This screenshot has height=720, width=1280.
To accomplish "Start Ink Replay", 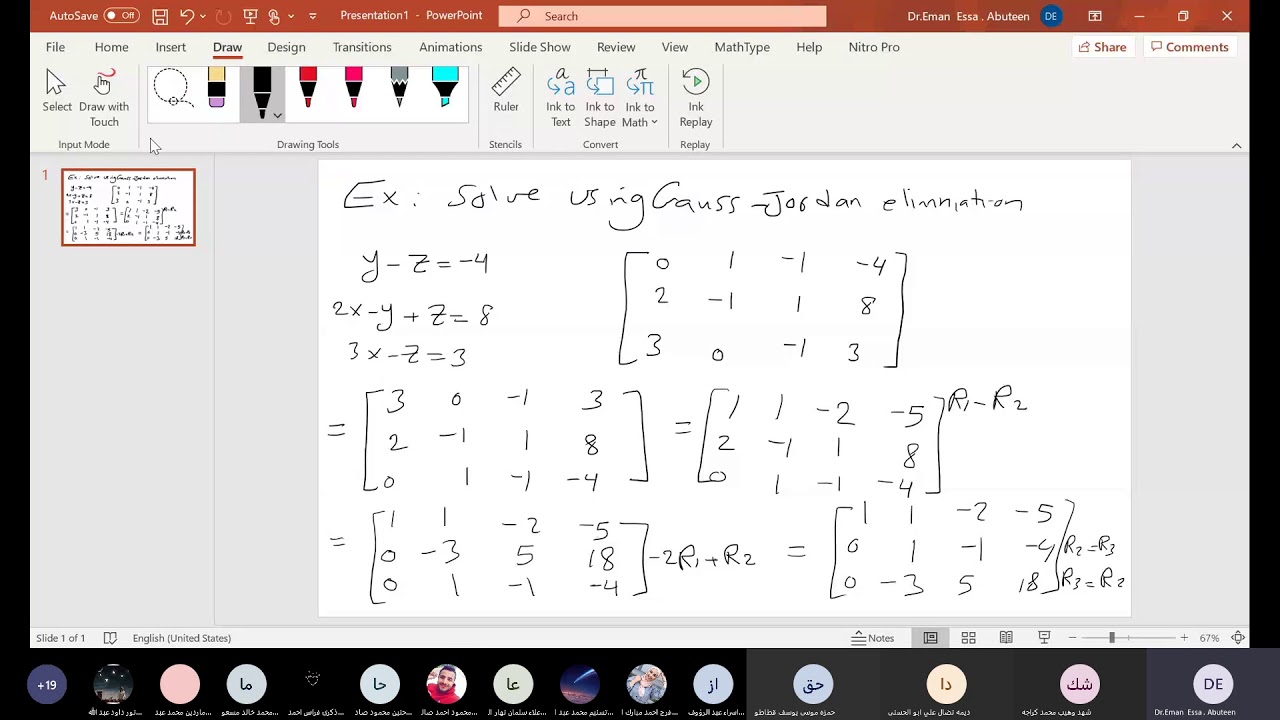I will (695, 97).
